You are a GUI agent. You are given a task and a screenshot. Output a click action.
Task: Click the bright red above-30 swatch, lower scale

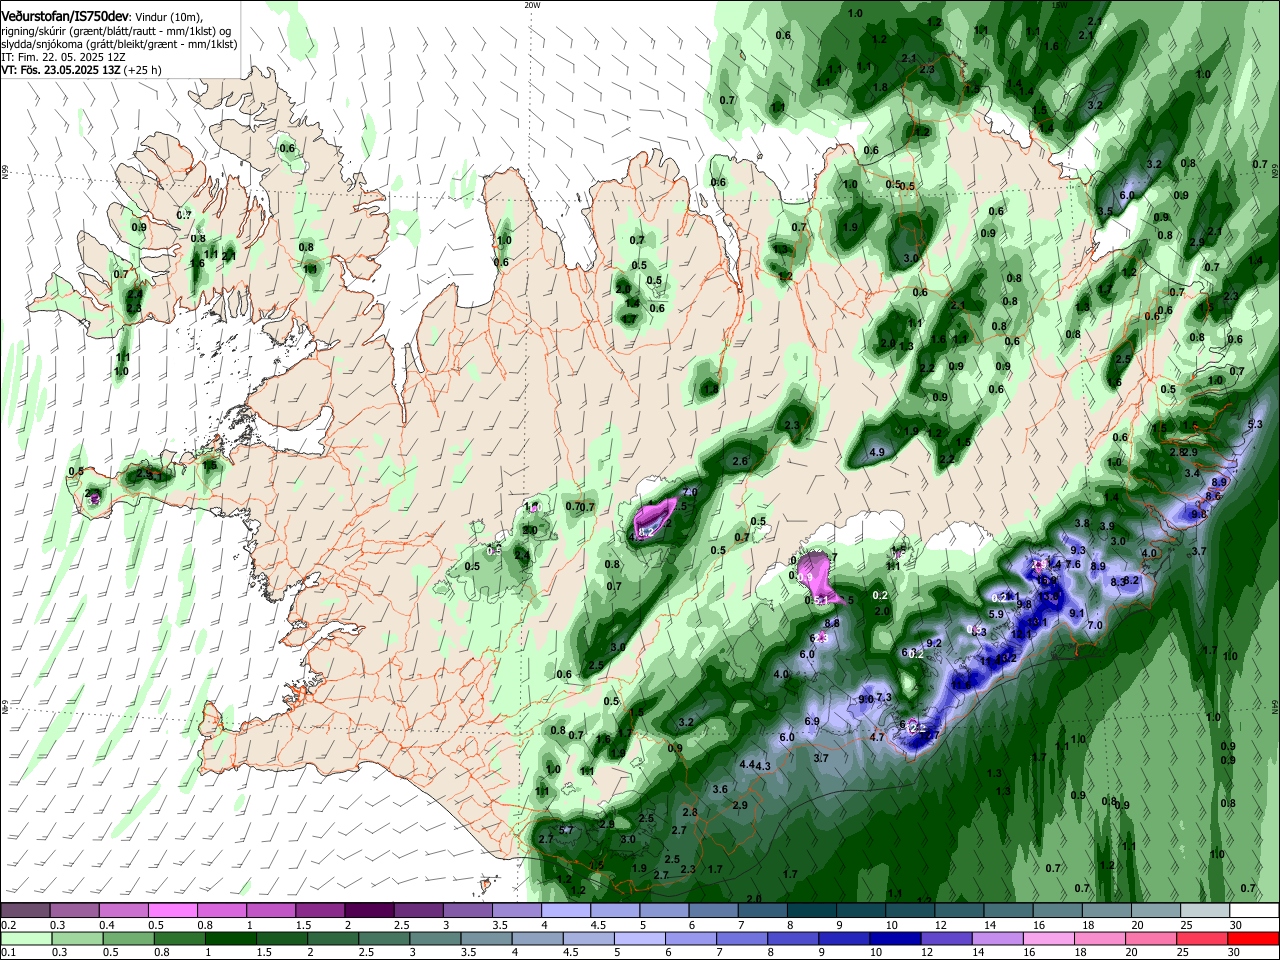[x=1254, y=938]
